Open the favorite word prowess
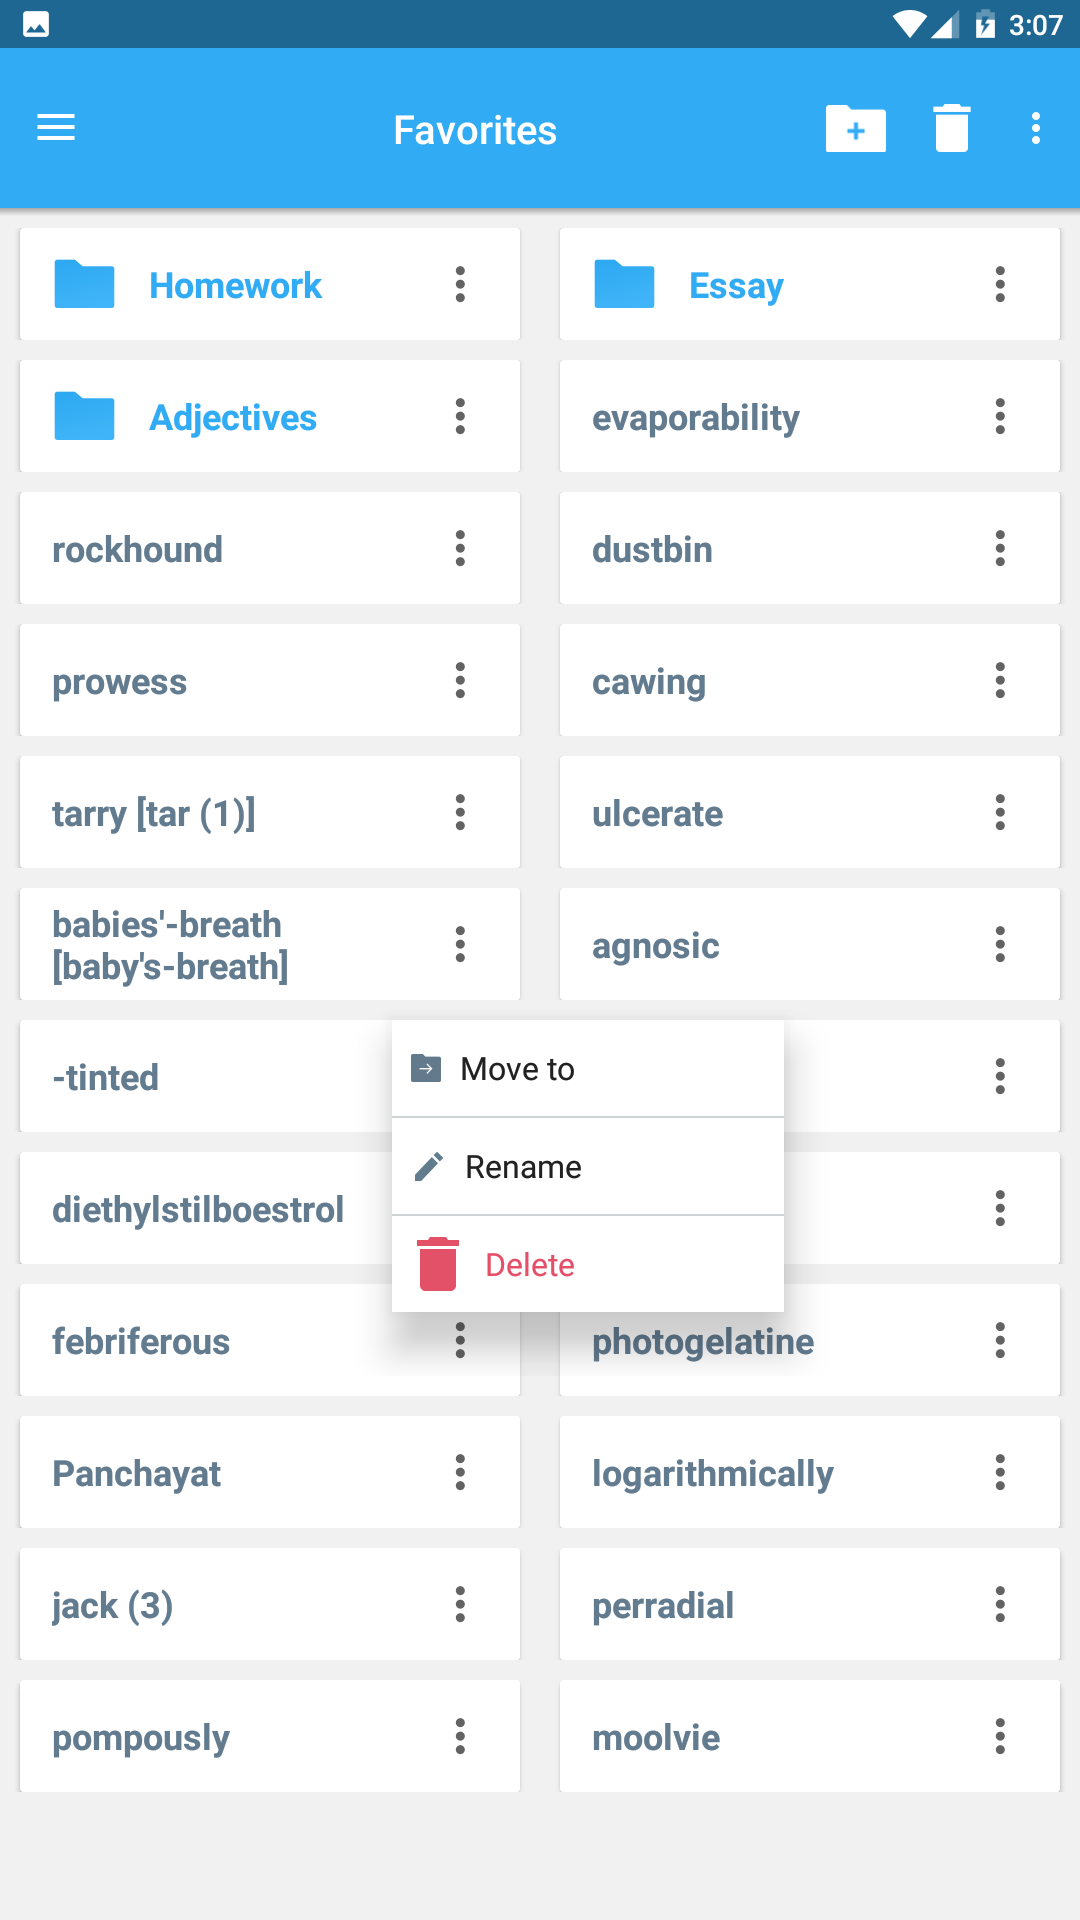The width and height of the screenshot is (1080, 1920). click(x=120, y=682)
